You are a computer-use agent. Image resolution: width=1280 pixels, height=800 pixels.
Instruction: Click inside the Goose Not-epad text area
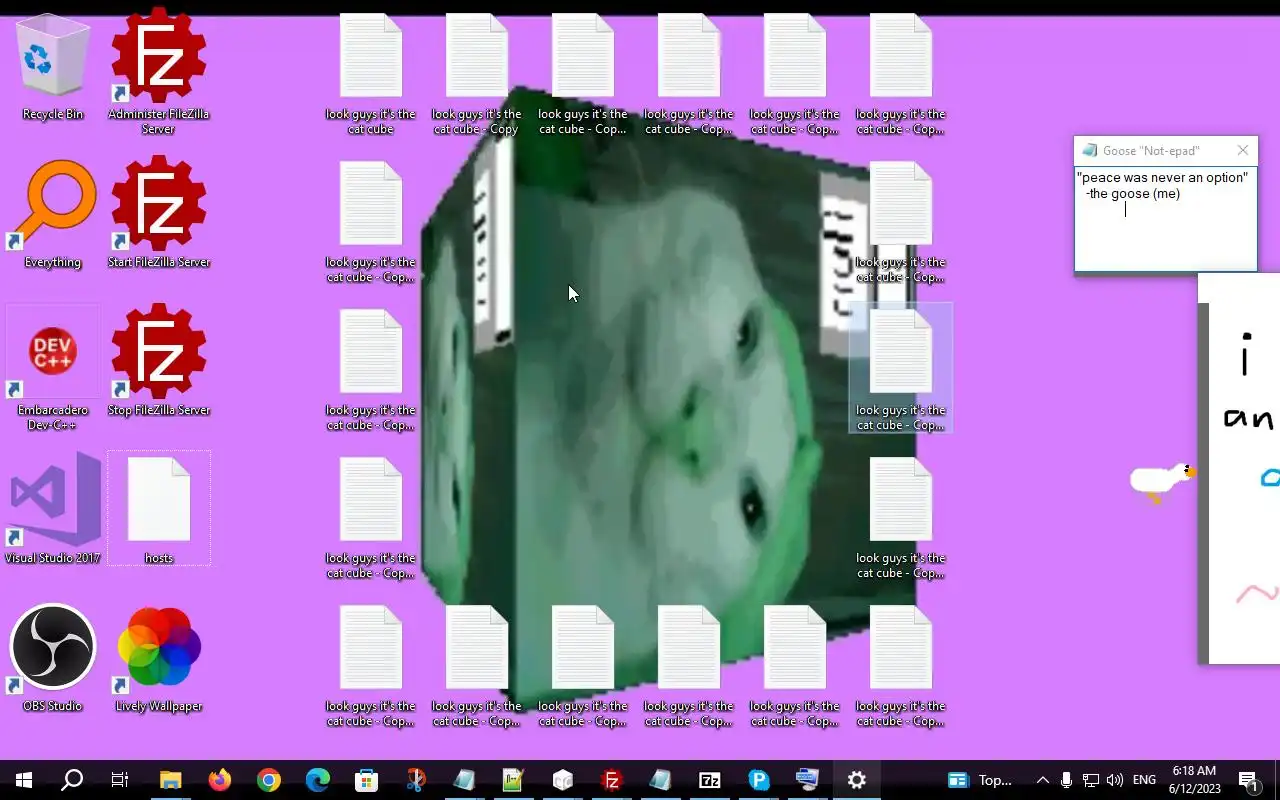coord(1165,218)
